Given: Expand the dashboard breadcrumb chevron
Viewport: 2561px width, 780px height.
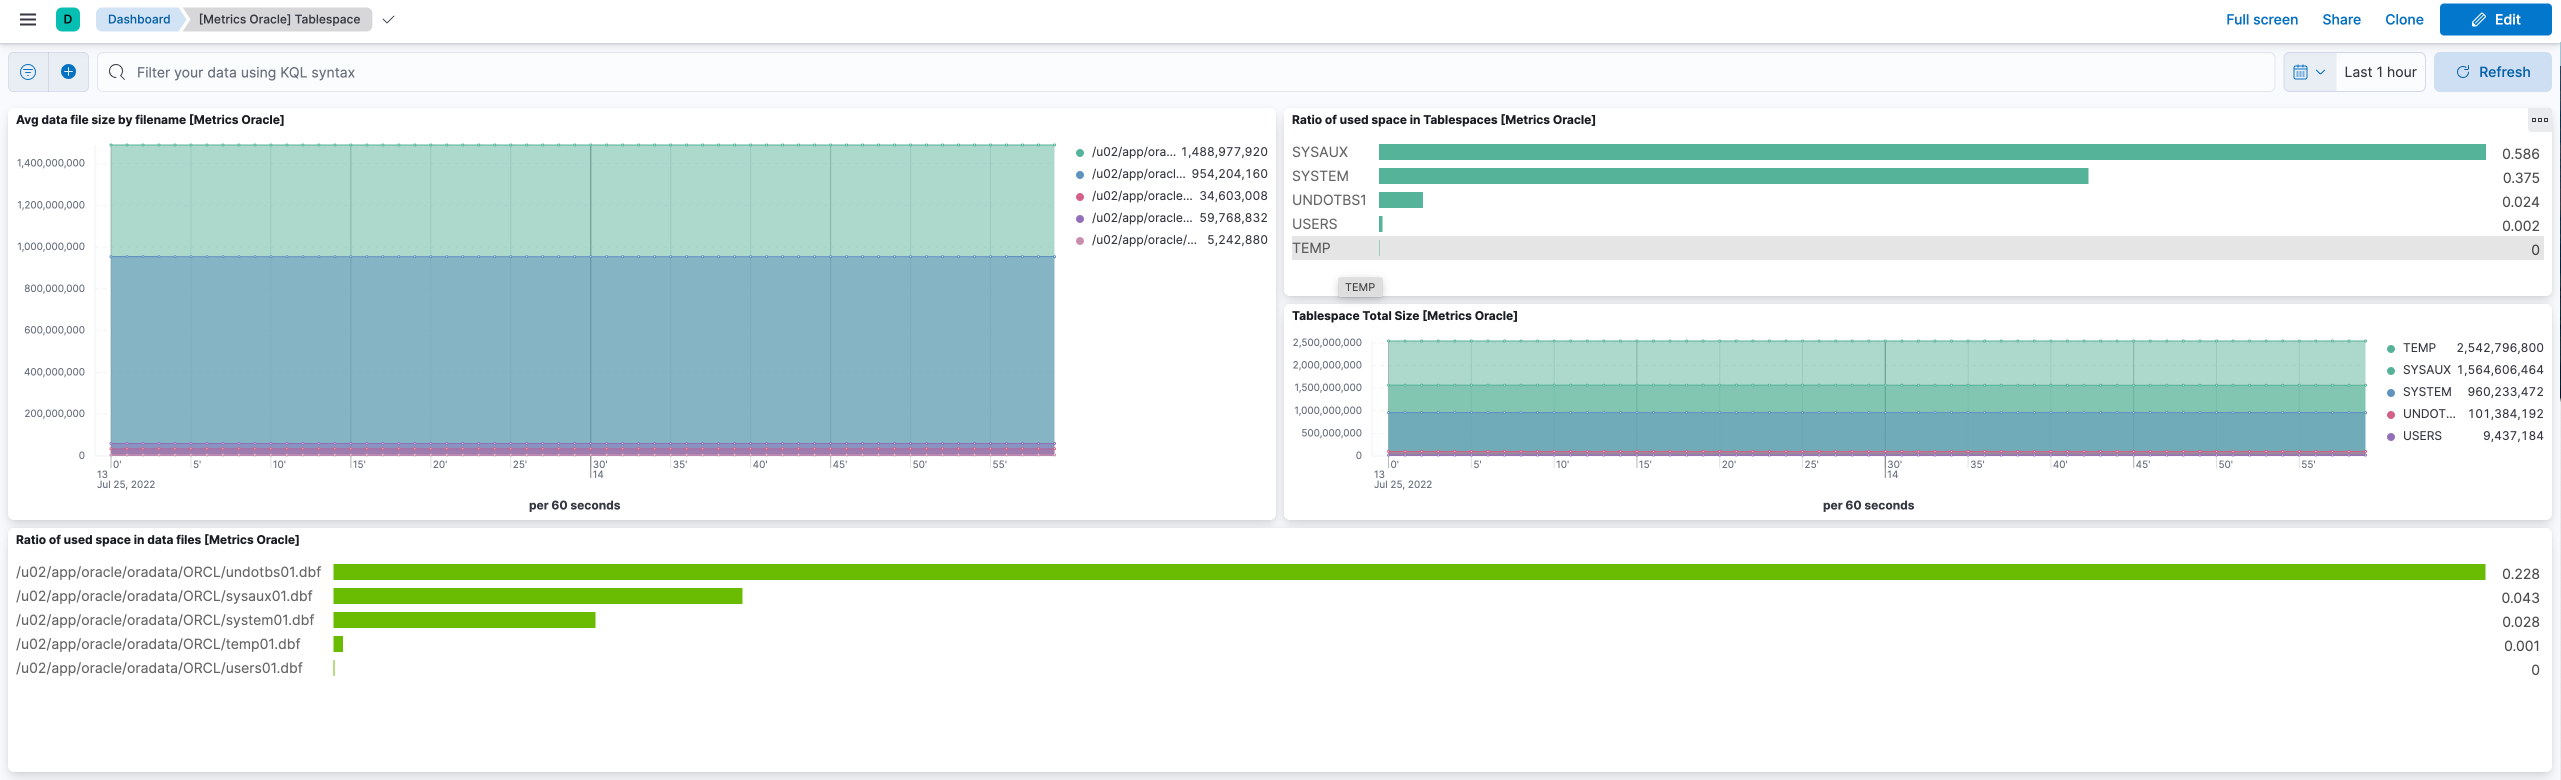Looking at the screenshot, I should tap(388, 19).
